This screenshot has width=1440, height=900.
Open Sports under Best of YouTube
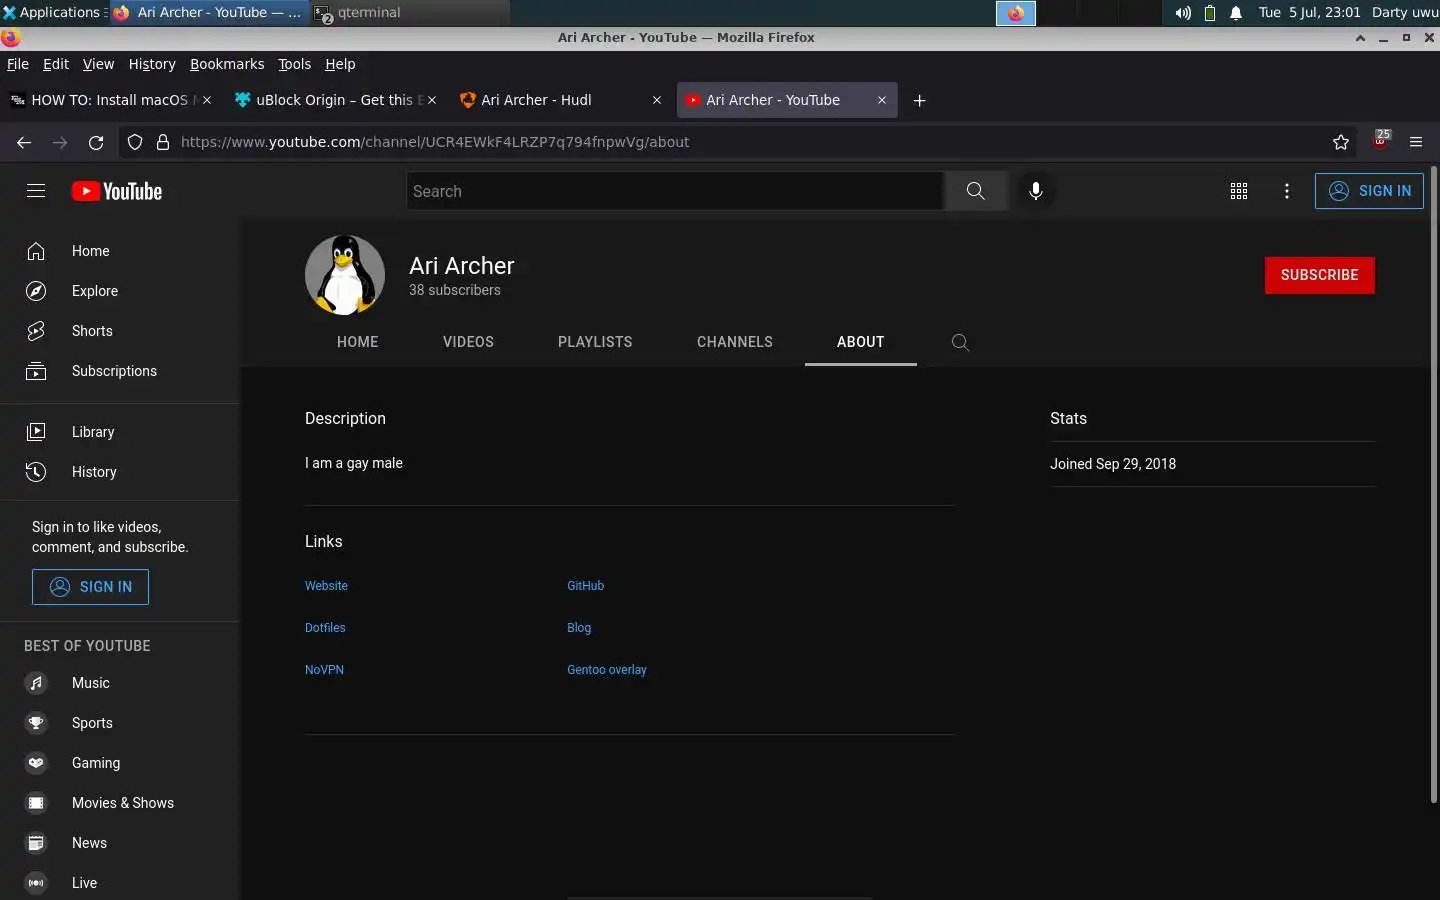120,723
